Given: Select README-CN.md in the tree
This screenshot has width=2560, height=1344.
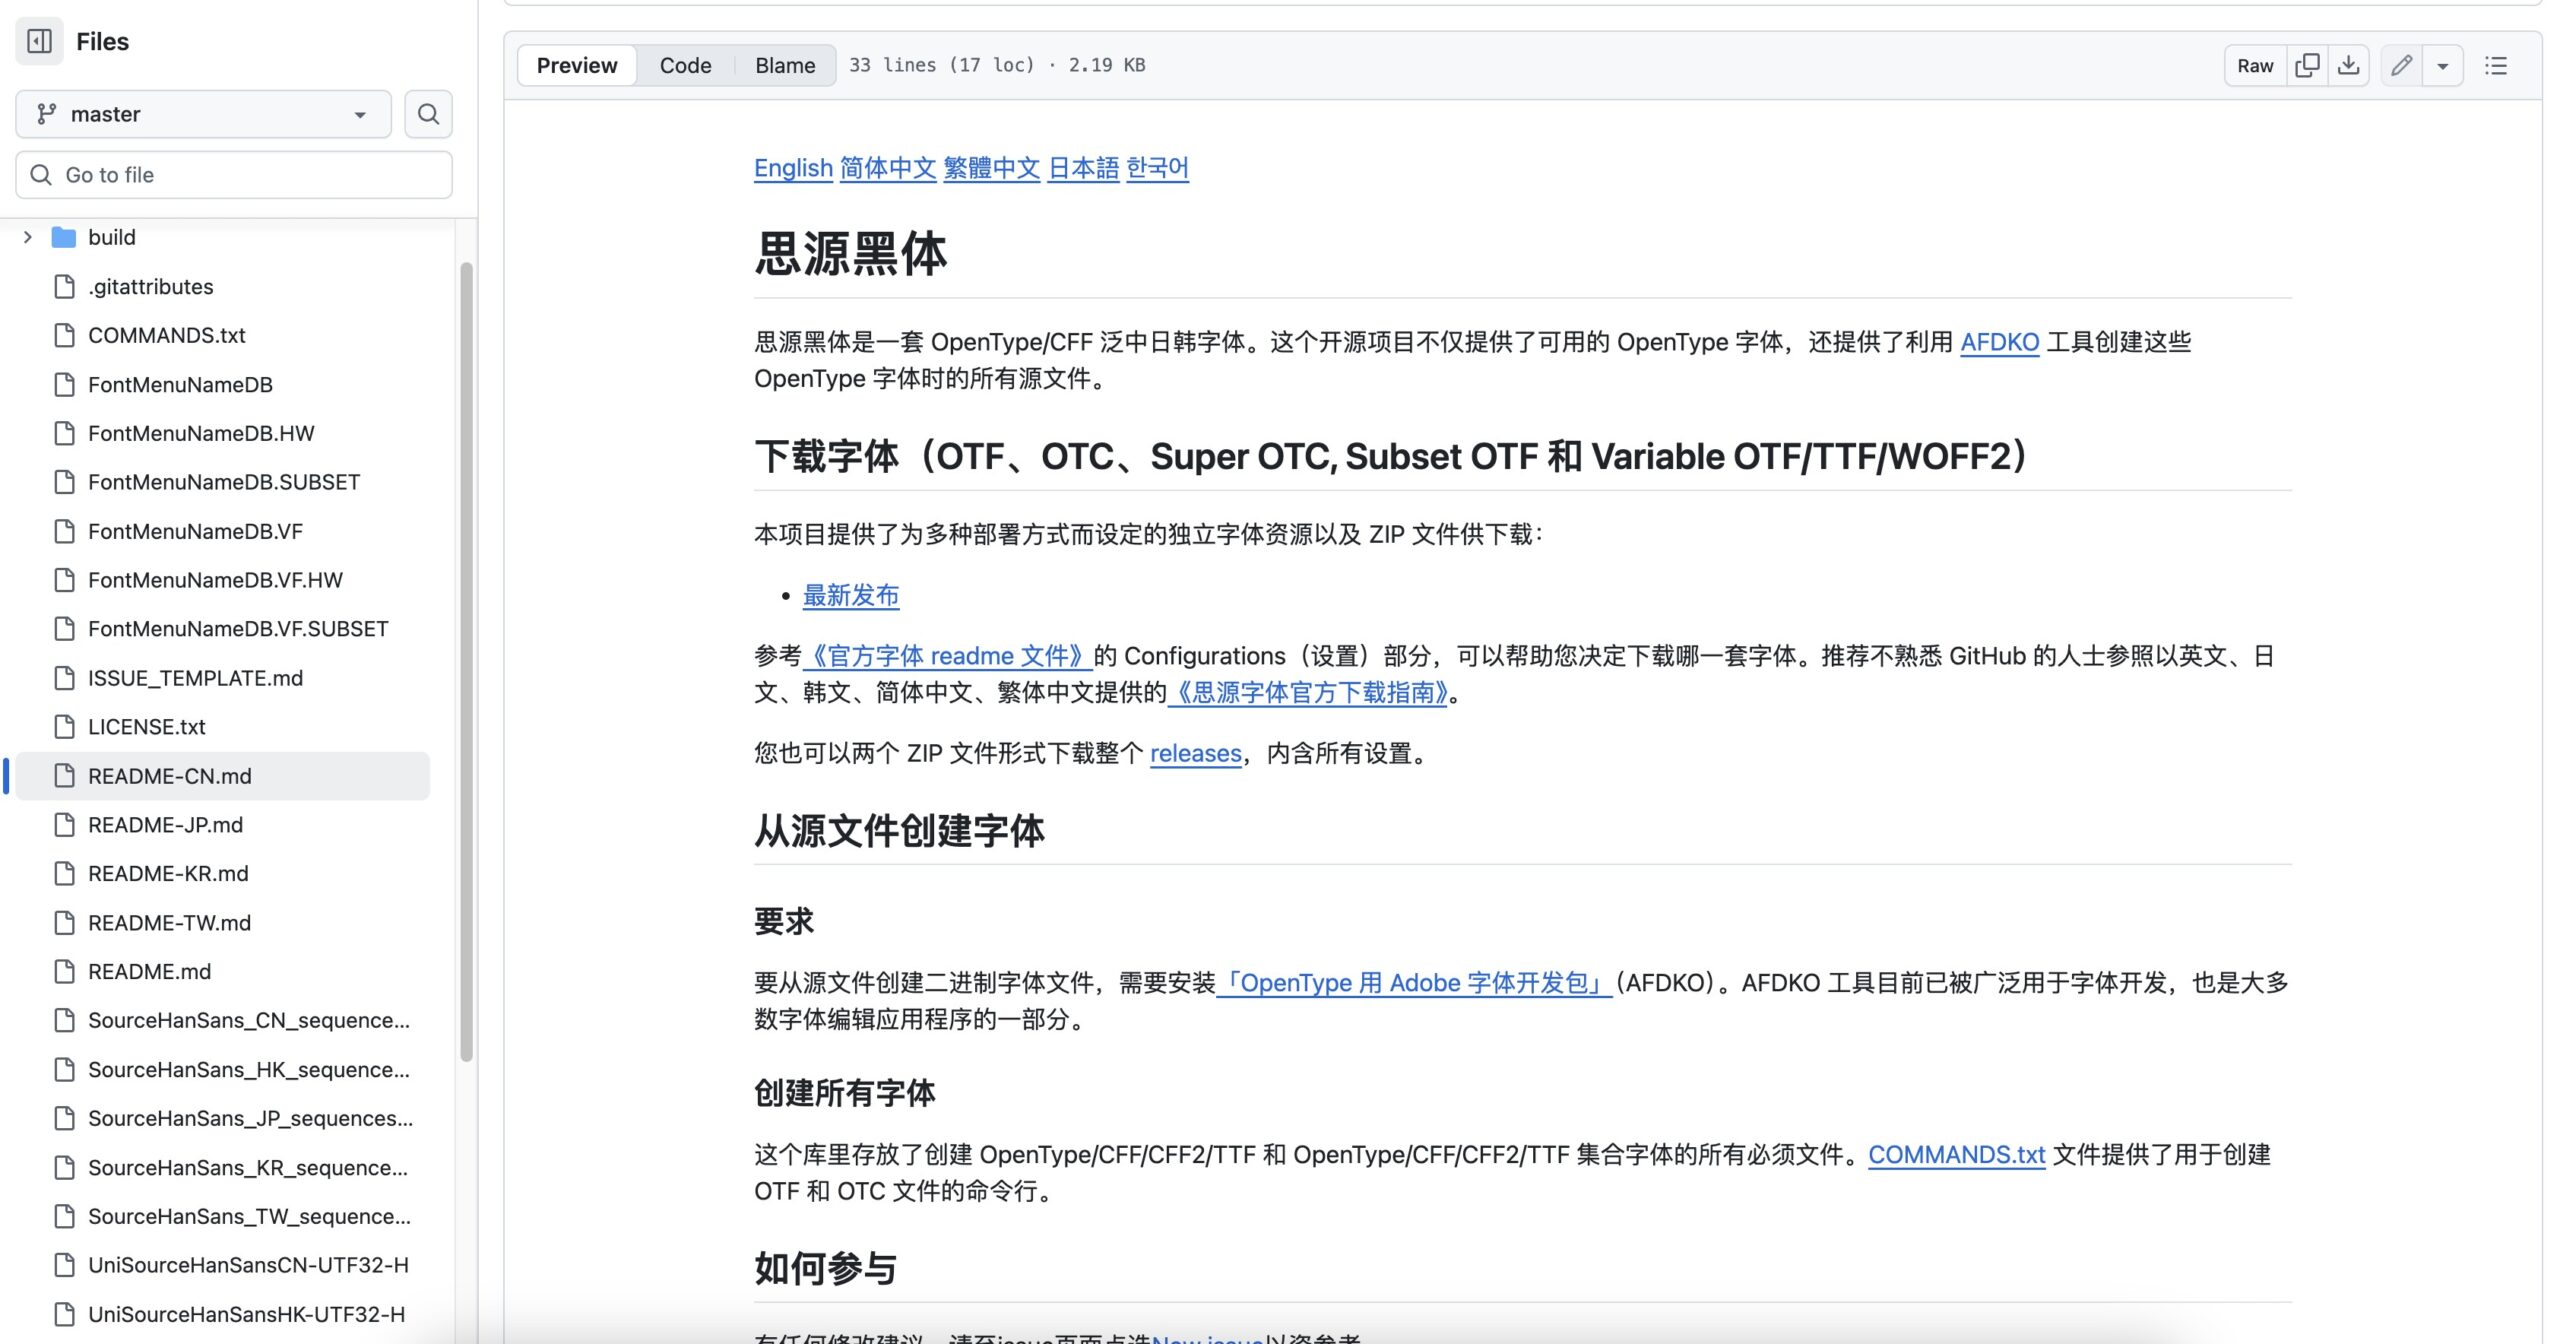Looking at the screenshot, I should tap(222, 776).
